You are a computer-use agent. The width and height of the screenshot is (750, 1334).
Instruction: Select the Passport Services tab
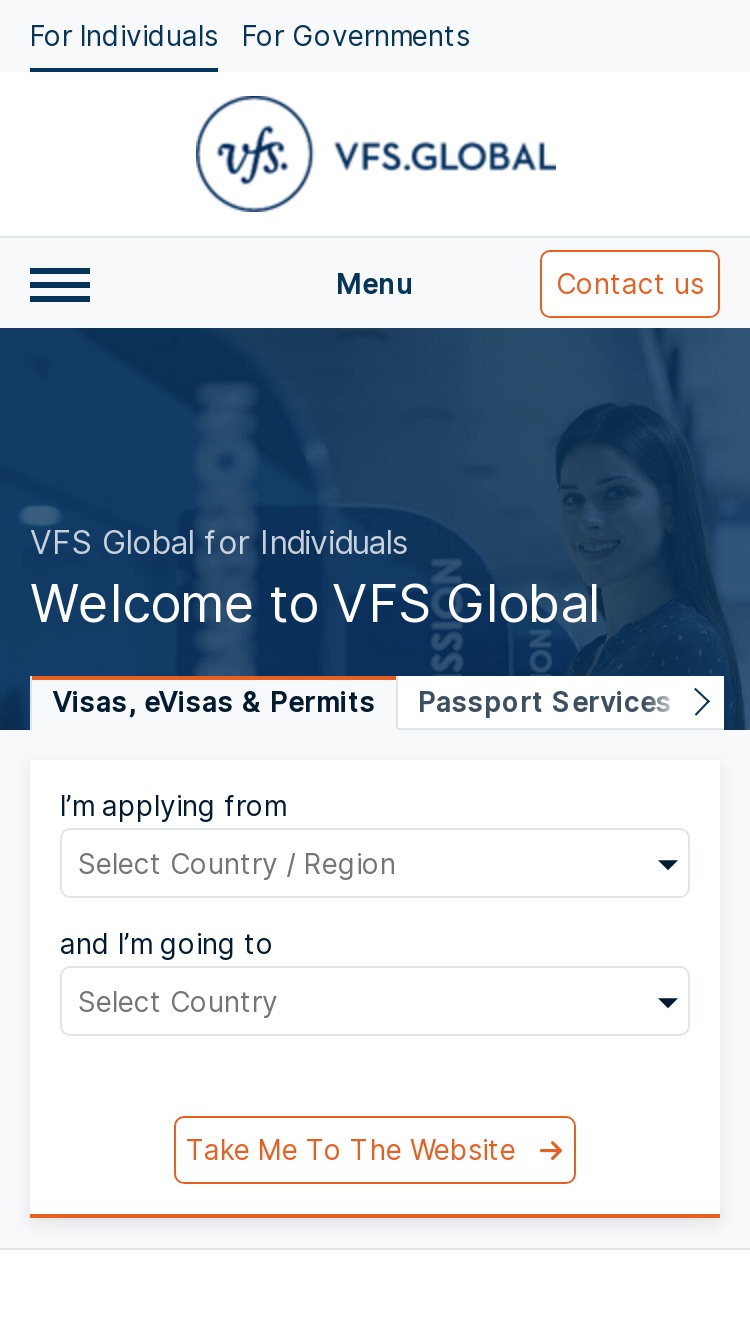pyautogui.click(x=544, y=703)
